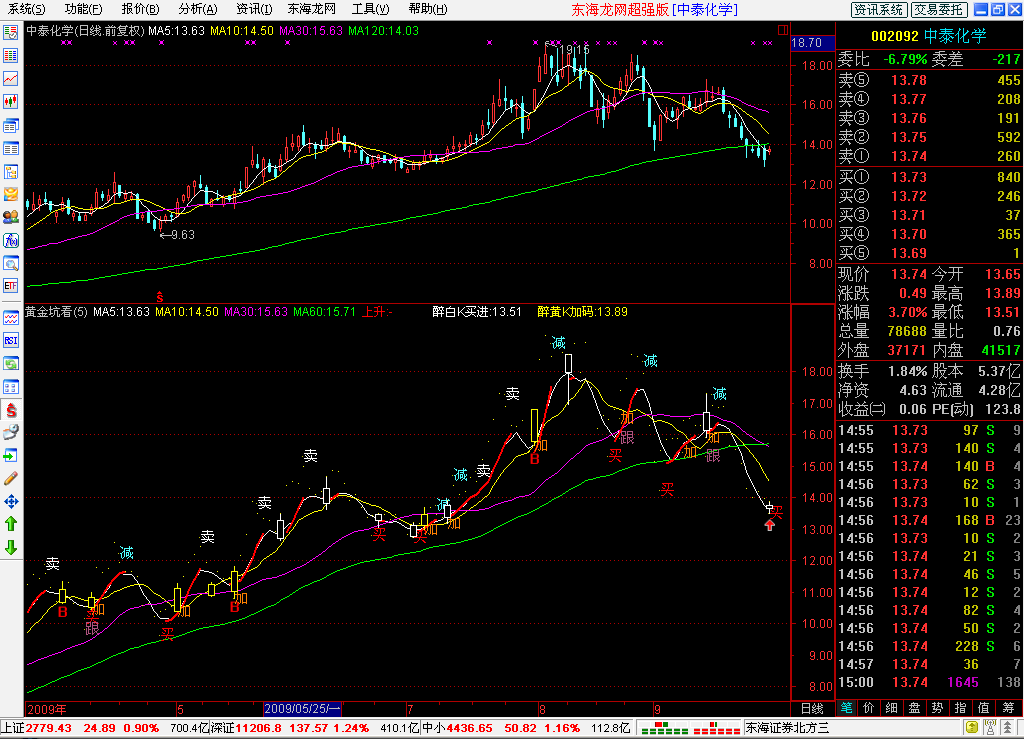Viewport: 1024px width, 739px height.
Task: Select the blue four-way move arrows icon
Action: click(x=10, y=501)
